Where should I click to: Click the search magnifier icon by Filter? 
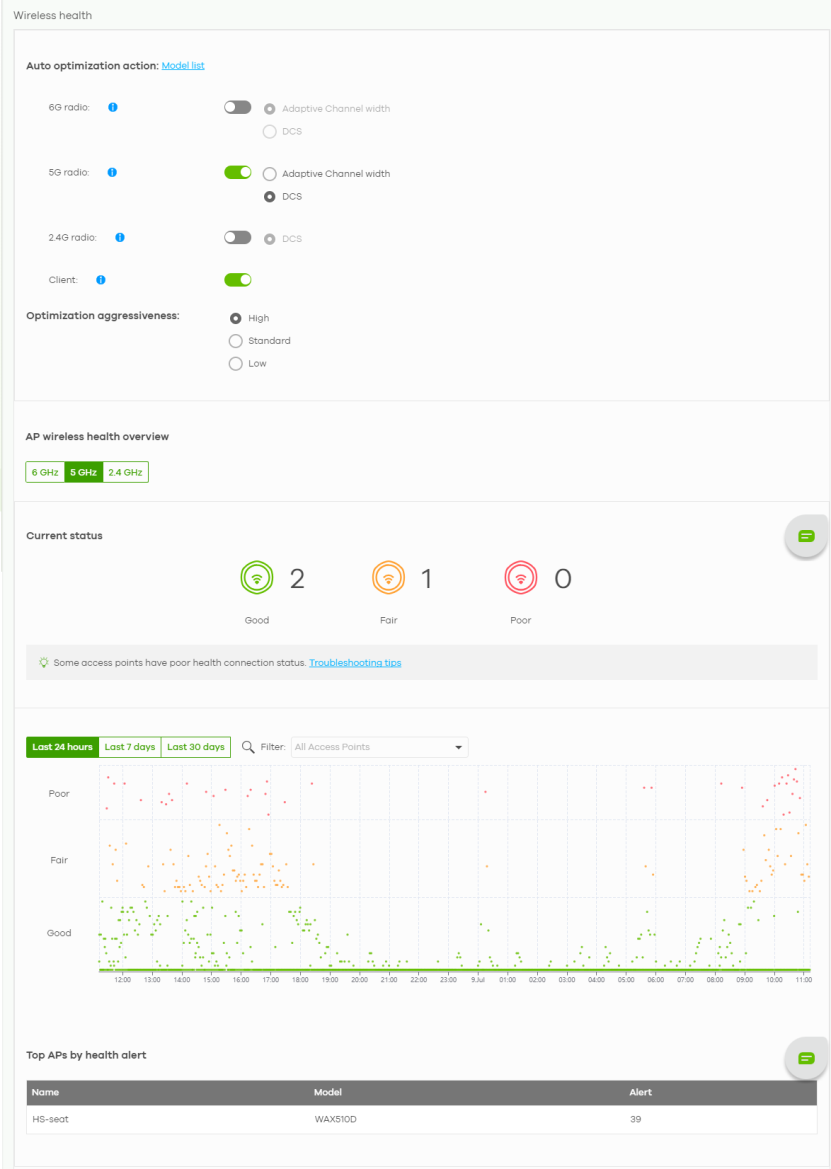249,747
